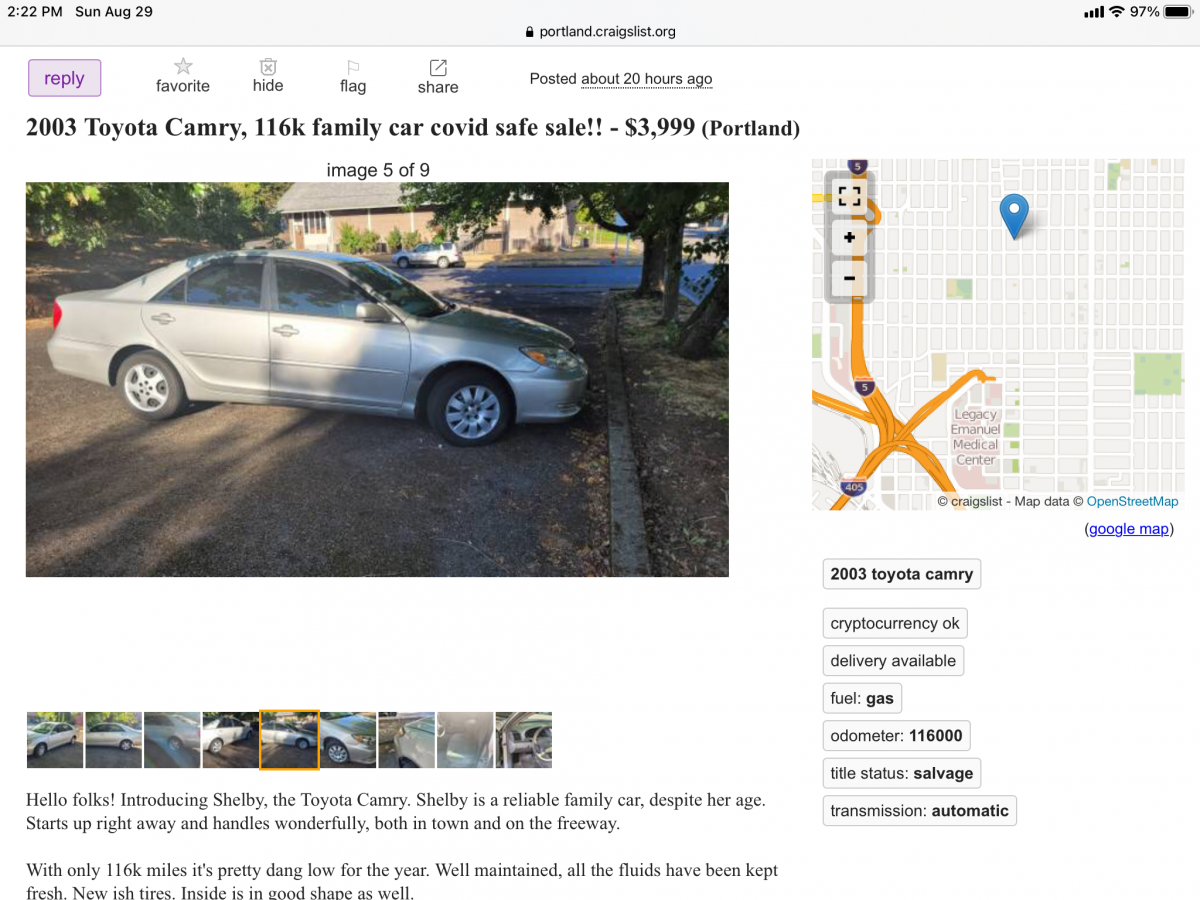Select the eighth thumbnail of the seats
Viewport: 1200px width, 900px height.
click(x=465, y=740)
